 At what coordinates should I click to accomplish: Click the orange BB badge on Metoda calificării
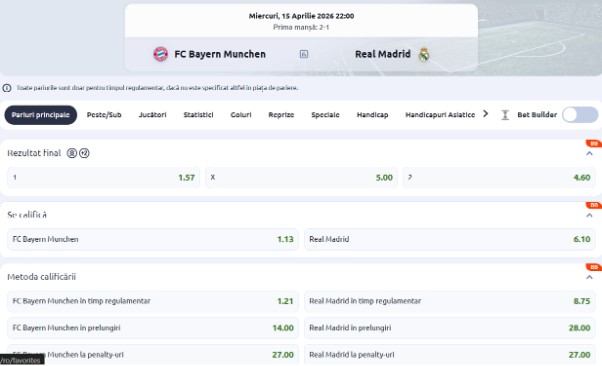594,267
